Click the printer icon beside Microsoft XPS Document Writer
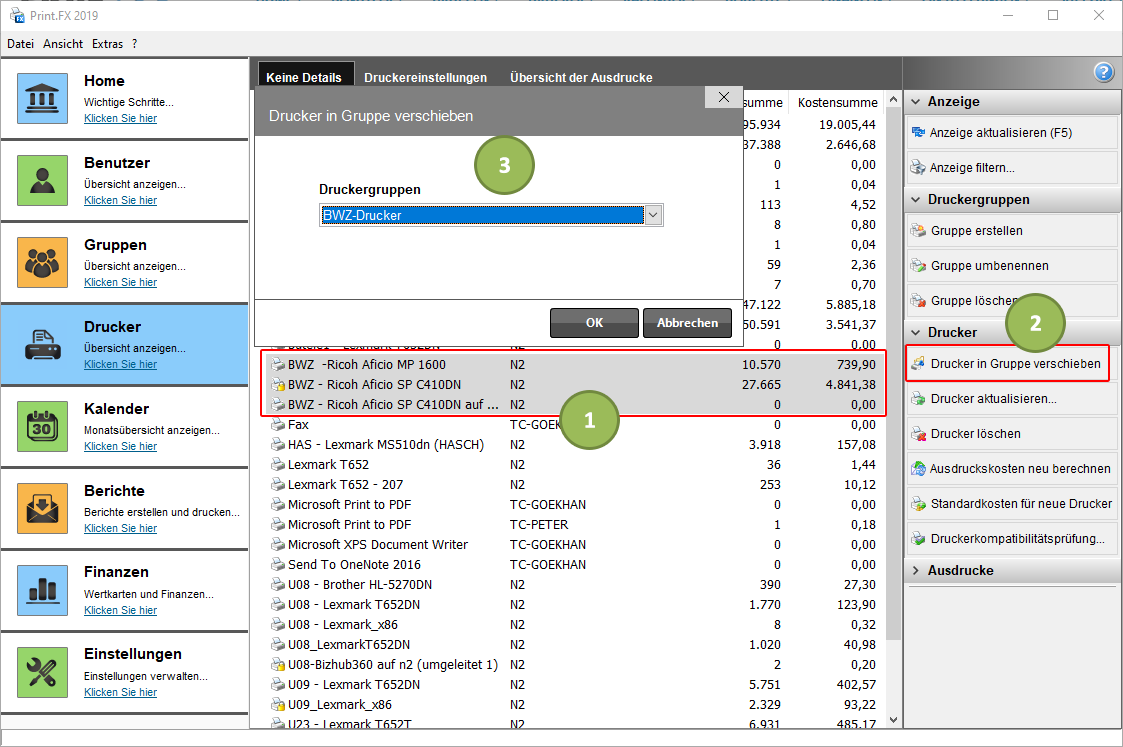1123x747 pixels. coord(278,545)
